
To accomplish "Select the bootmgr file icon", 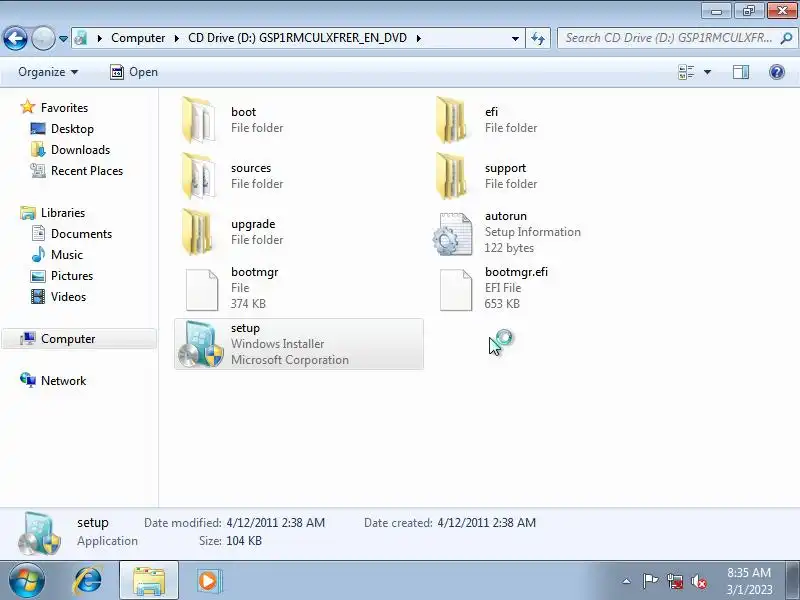I will [x=202, y=289].
